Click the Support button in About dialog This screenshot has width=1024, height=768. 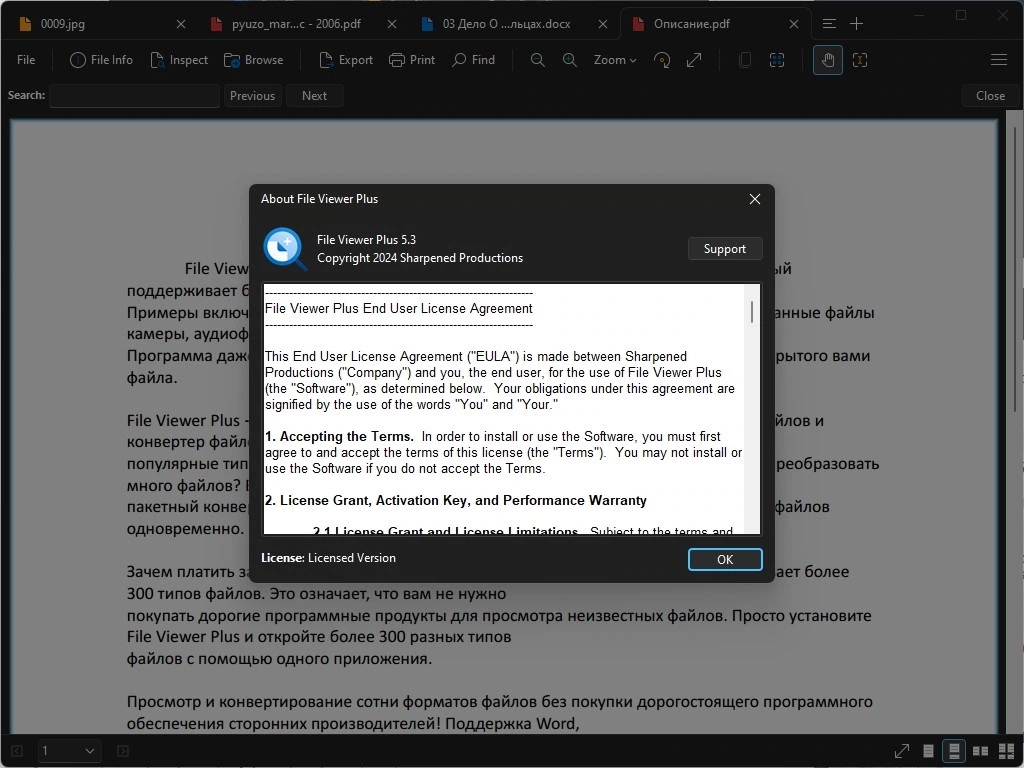(x=724, y=249)
